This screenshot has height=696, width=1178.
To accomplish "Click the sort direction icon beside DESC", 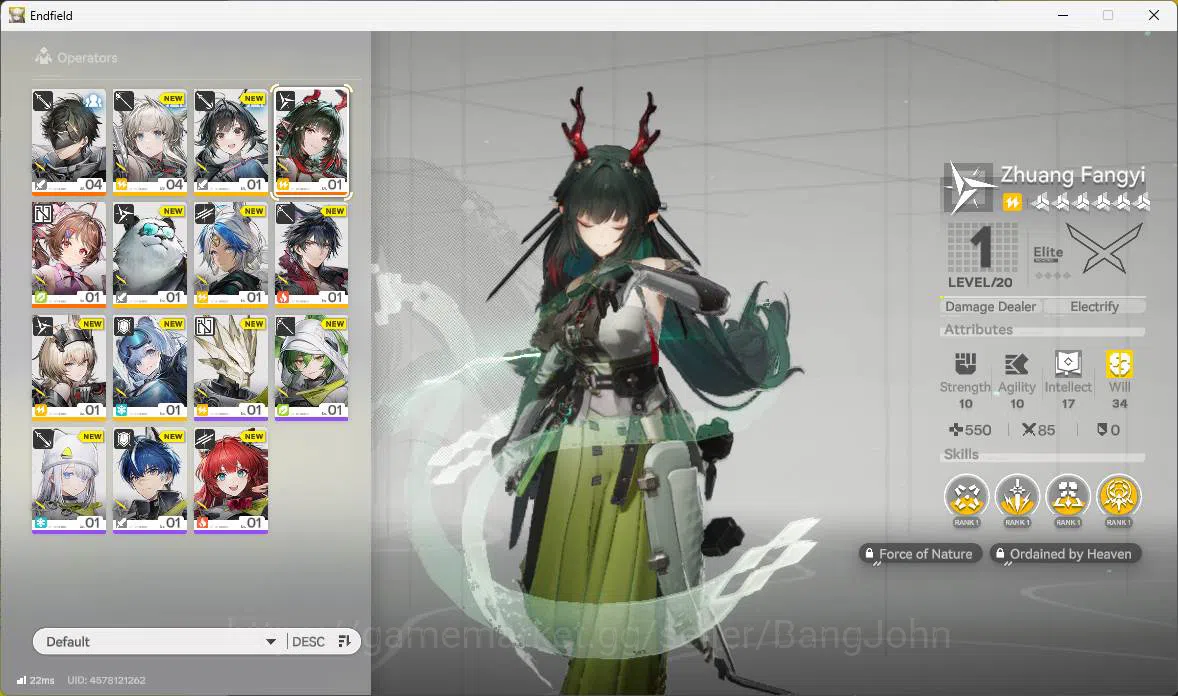I will point(344,641).
